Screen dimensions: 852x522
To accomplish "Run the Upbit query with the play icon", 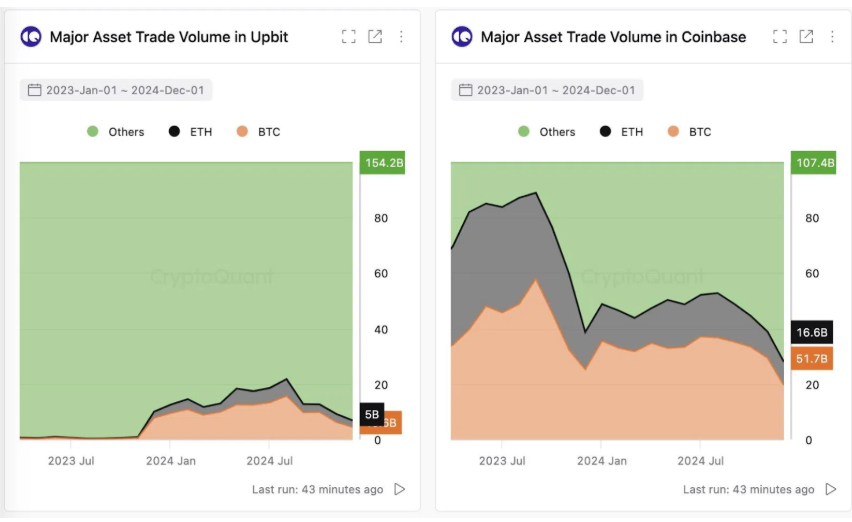I will coord(400,489).
